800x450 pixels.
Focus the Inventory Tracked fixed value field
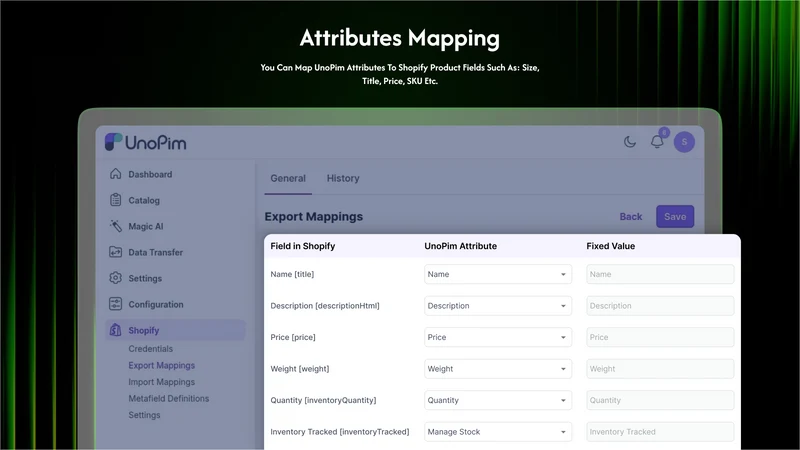point(660,432)
